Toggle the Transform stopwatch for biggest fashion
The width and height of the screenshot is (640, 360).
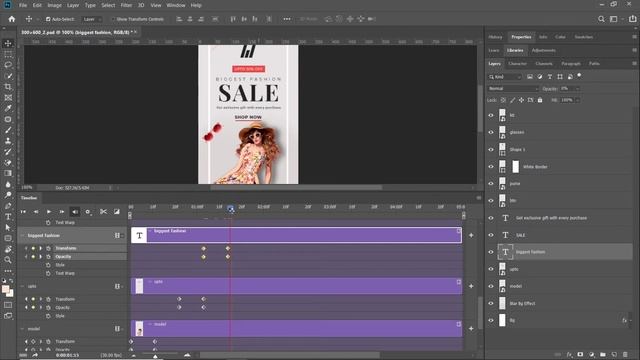48,248
